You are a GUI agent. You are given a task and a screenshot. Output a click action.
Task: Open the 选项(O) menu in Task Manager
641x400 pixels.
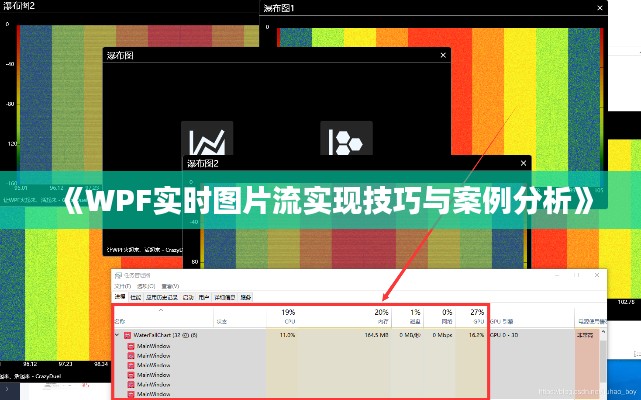point(146,286)
